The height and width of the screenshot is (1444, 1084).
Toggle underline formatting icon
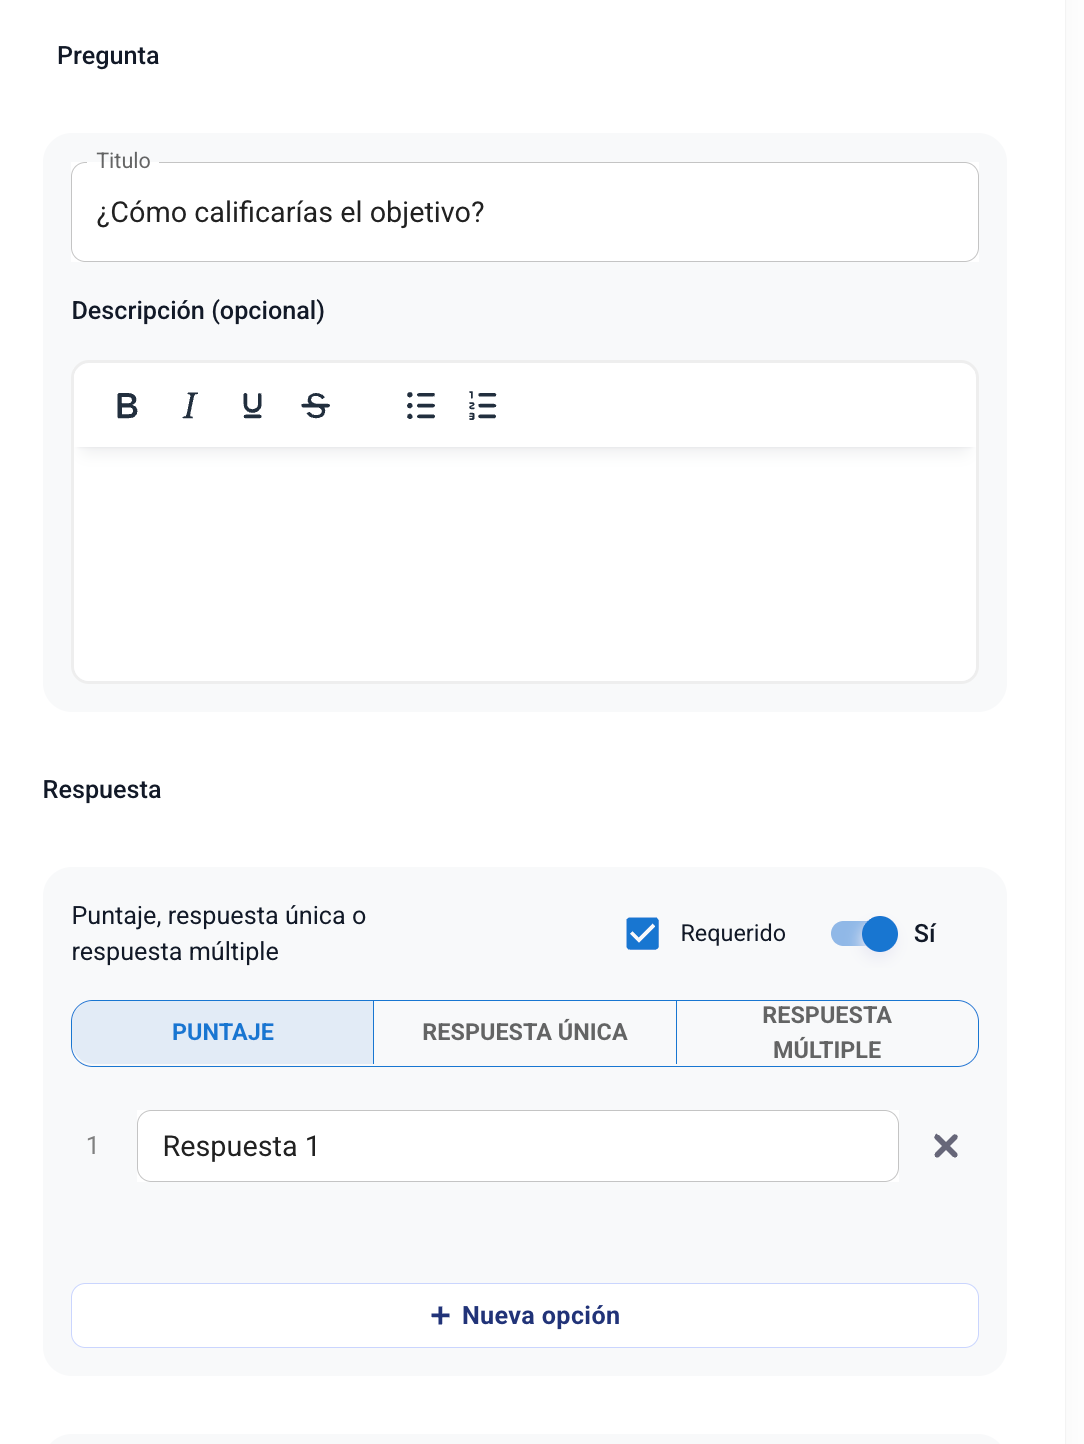click(253, 406)
